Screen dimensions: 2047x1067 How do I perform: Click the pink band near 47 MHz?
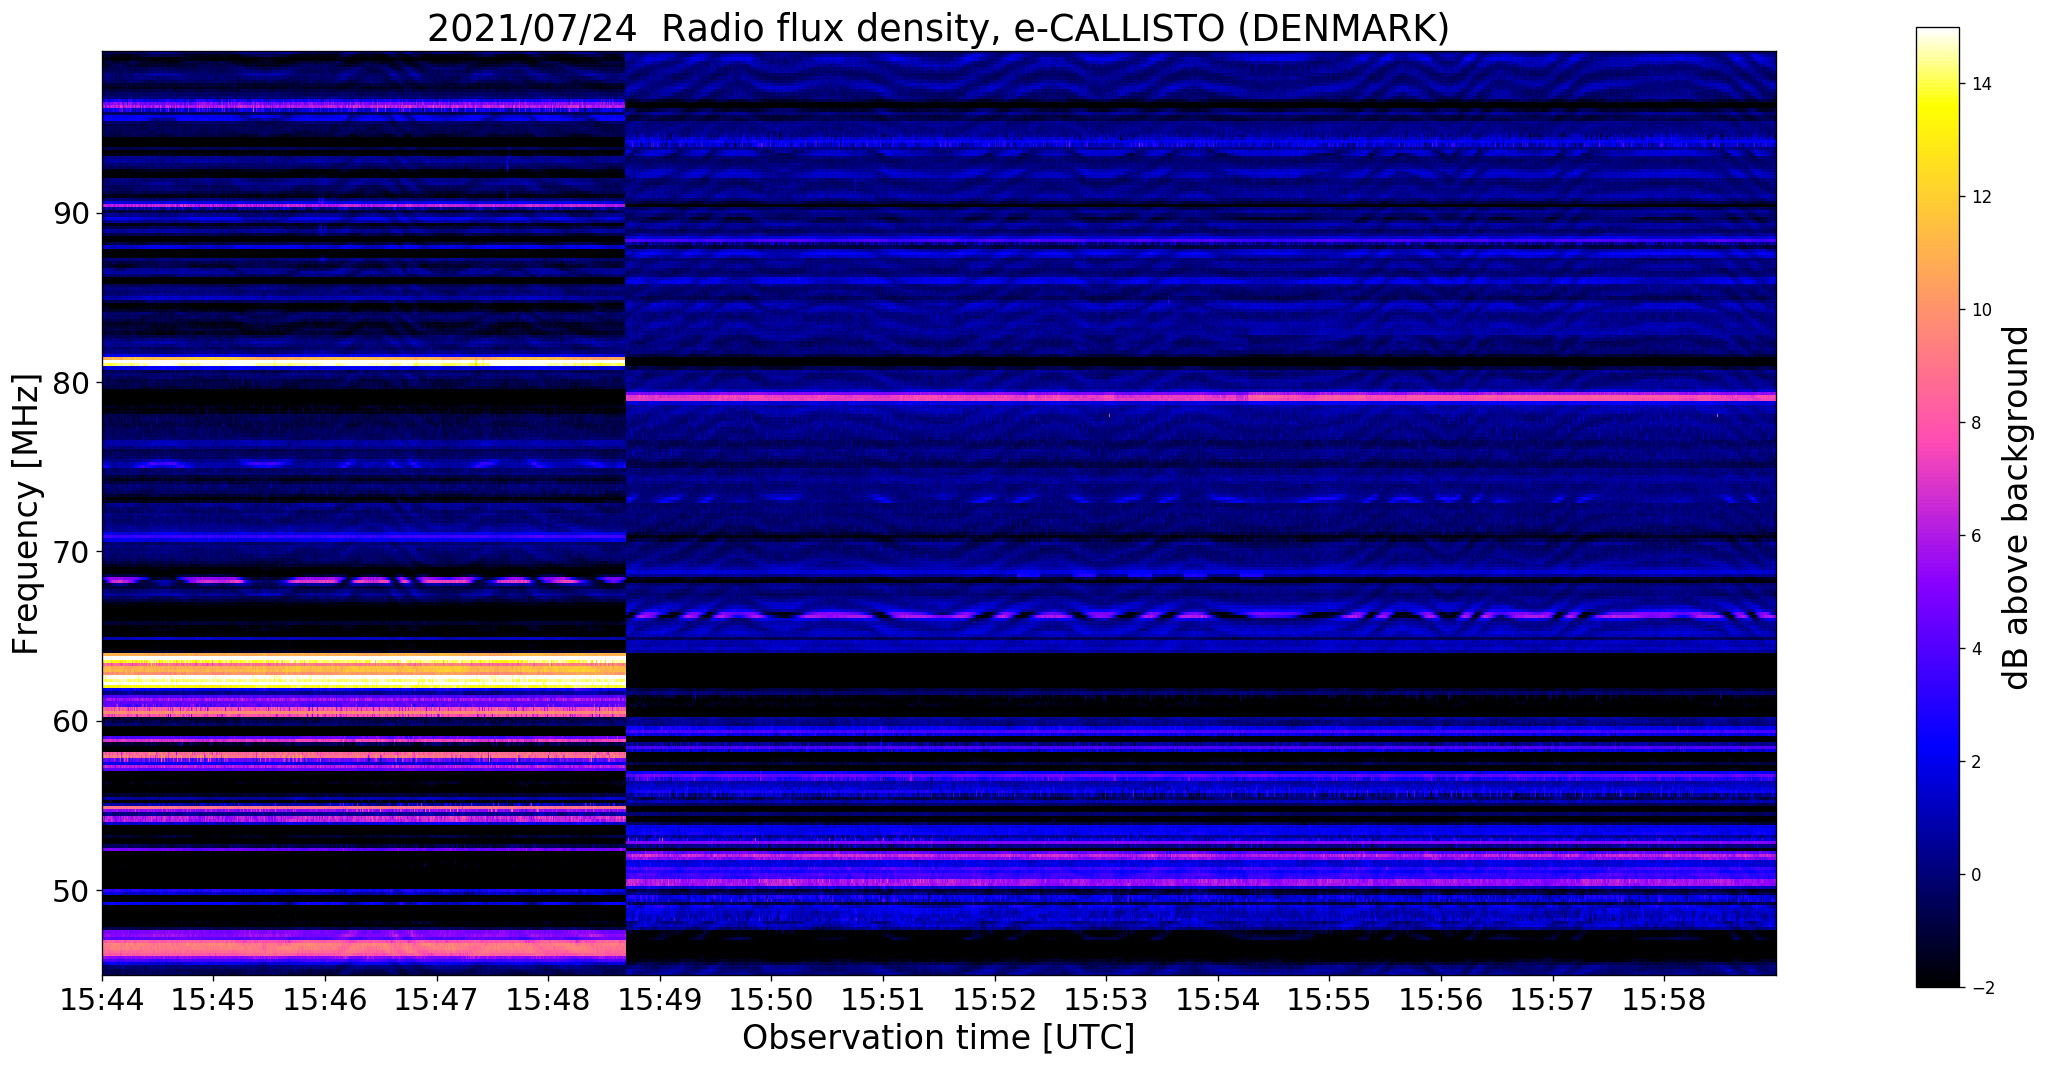coord(363,946)
